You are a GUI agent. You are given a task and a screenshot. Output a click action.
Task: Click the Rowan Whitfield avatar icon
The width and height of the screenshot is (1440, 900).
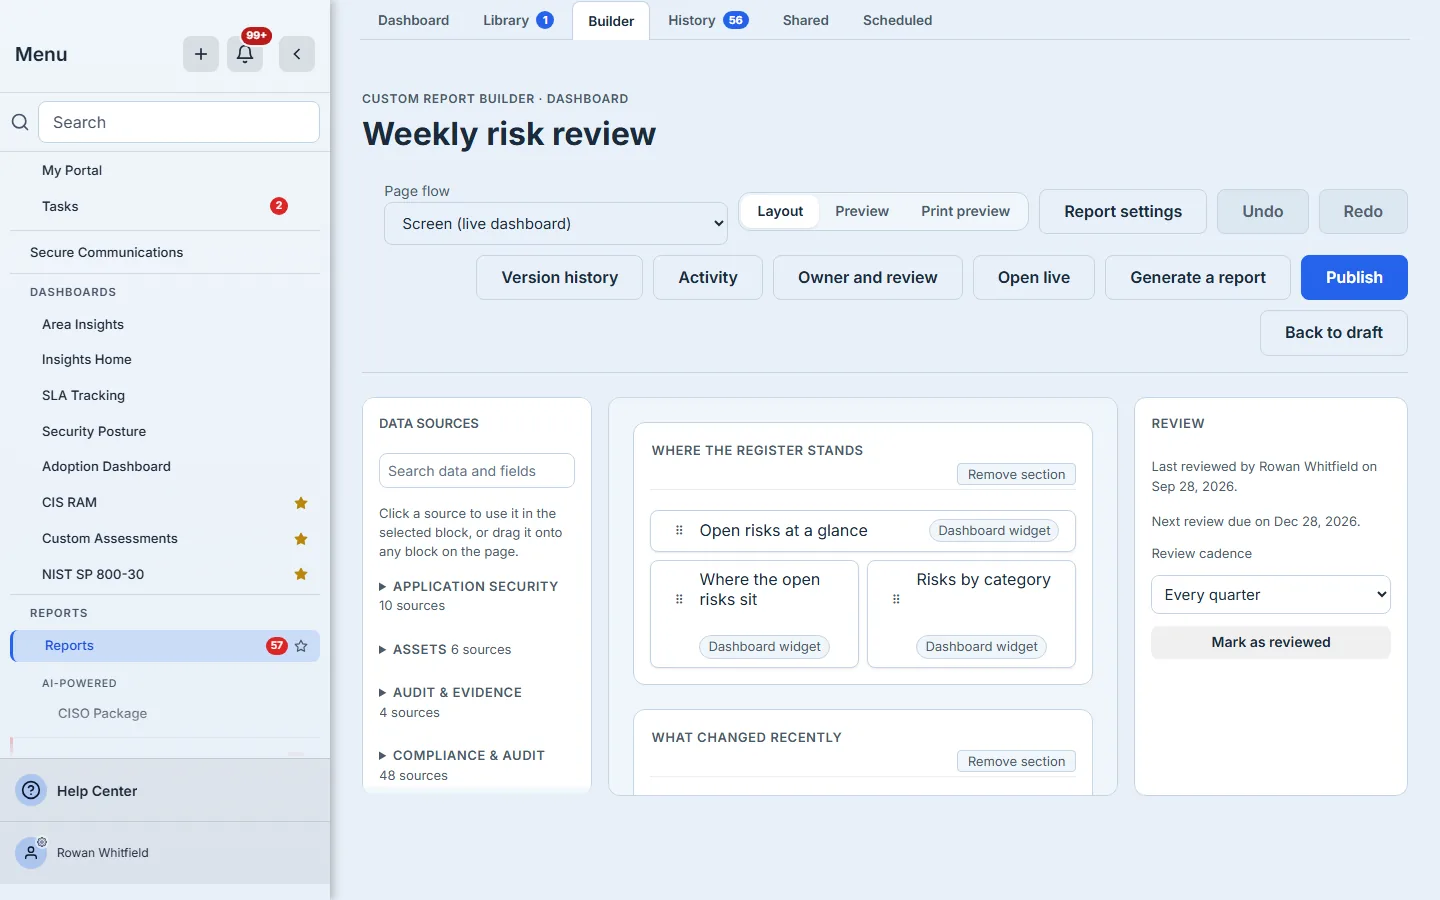tap(31, 853)
